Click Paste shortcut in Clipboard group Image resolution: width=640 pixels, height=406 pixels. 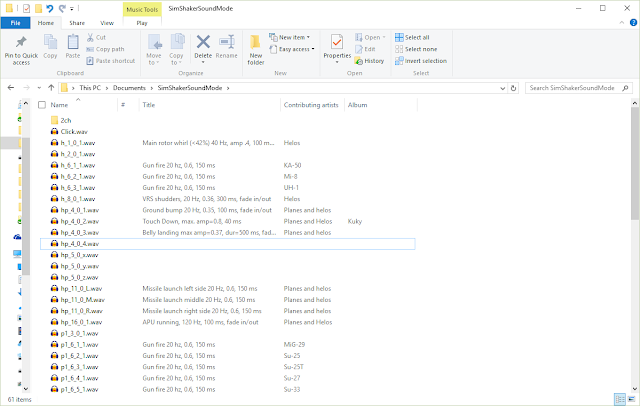pyautogui.click(x=111, y=61)
